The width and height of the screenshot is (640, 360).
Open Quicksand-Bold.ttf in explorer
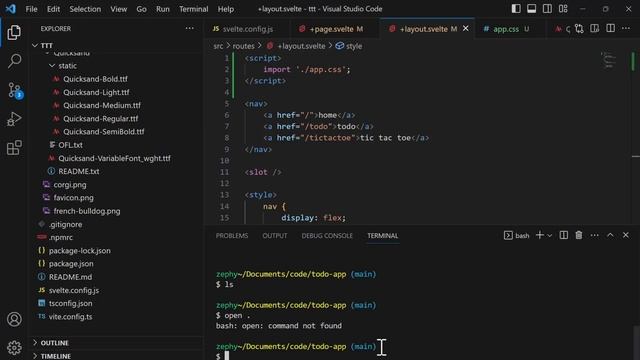95,79
